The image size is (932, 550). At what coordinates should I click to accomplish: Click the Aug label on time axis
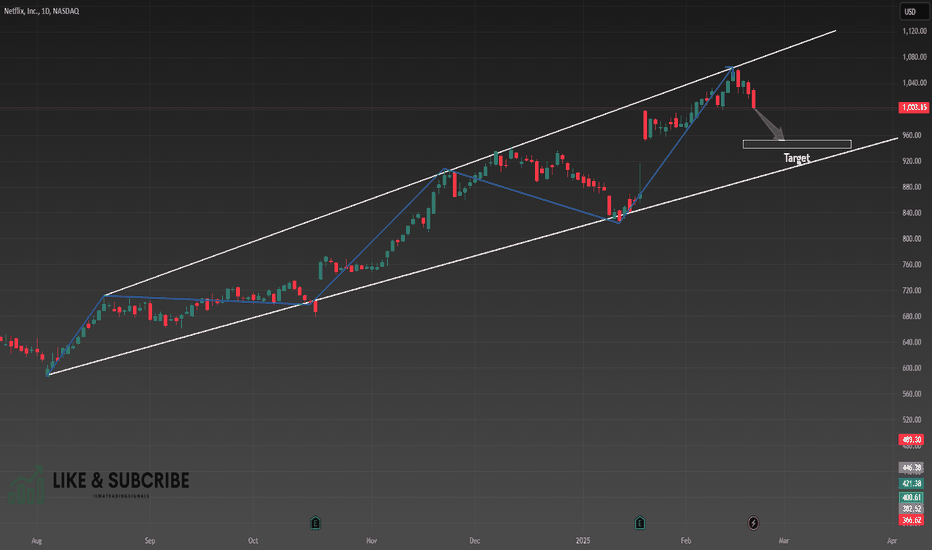click(36, 541)
